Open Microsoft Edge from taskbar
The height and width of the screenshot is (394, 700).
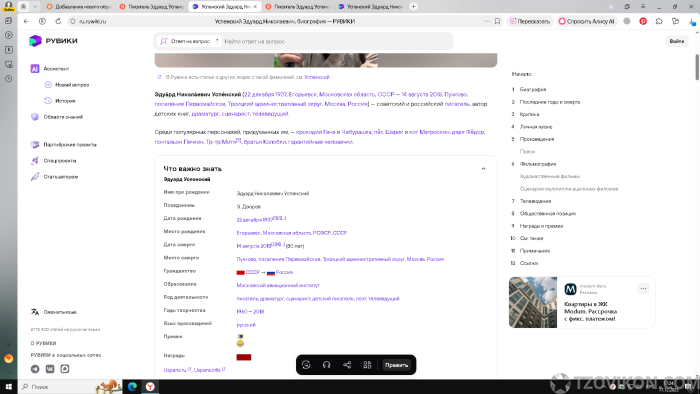tap(132, 386)
